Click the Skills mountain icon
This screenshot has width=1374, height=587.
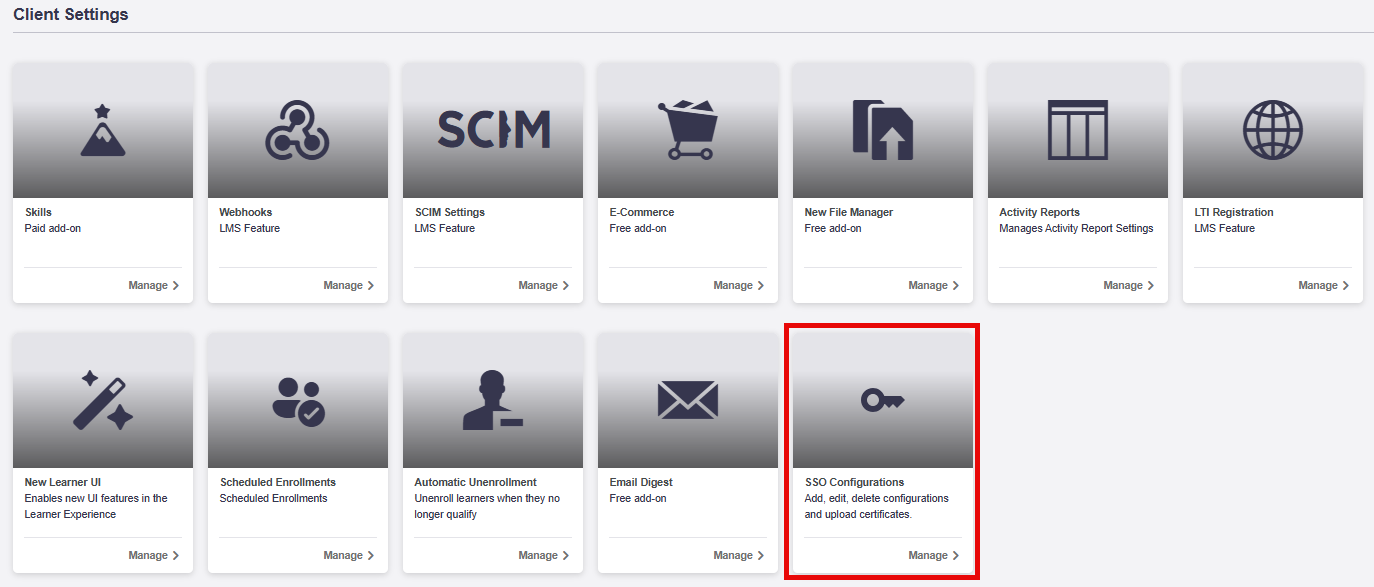coord(103,131)
